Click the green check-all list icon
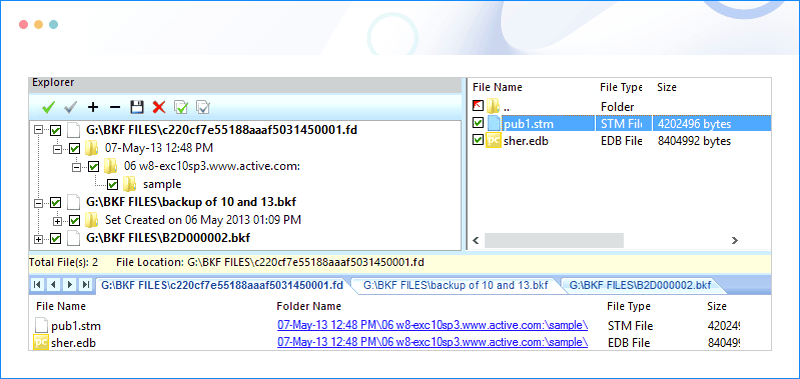800x379 pixels. [x=181, y=107]
